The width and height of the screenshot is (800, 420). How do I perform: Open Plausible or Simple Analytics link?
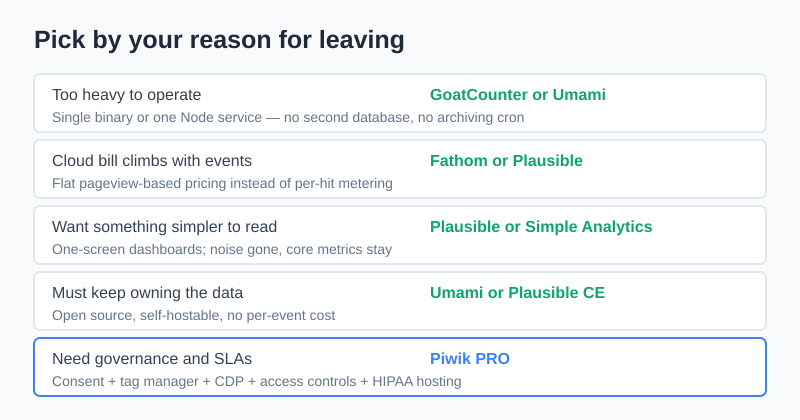click(x=541, y=227)
